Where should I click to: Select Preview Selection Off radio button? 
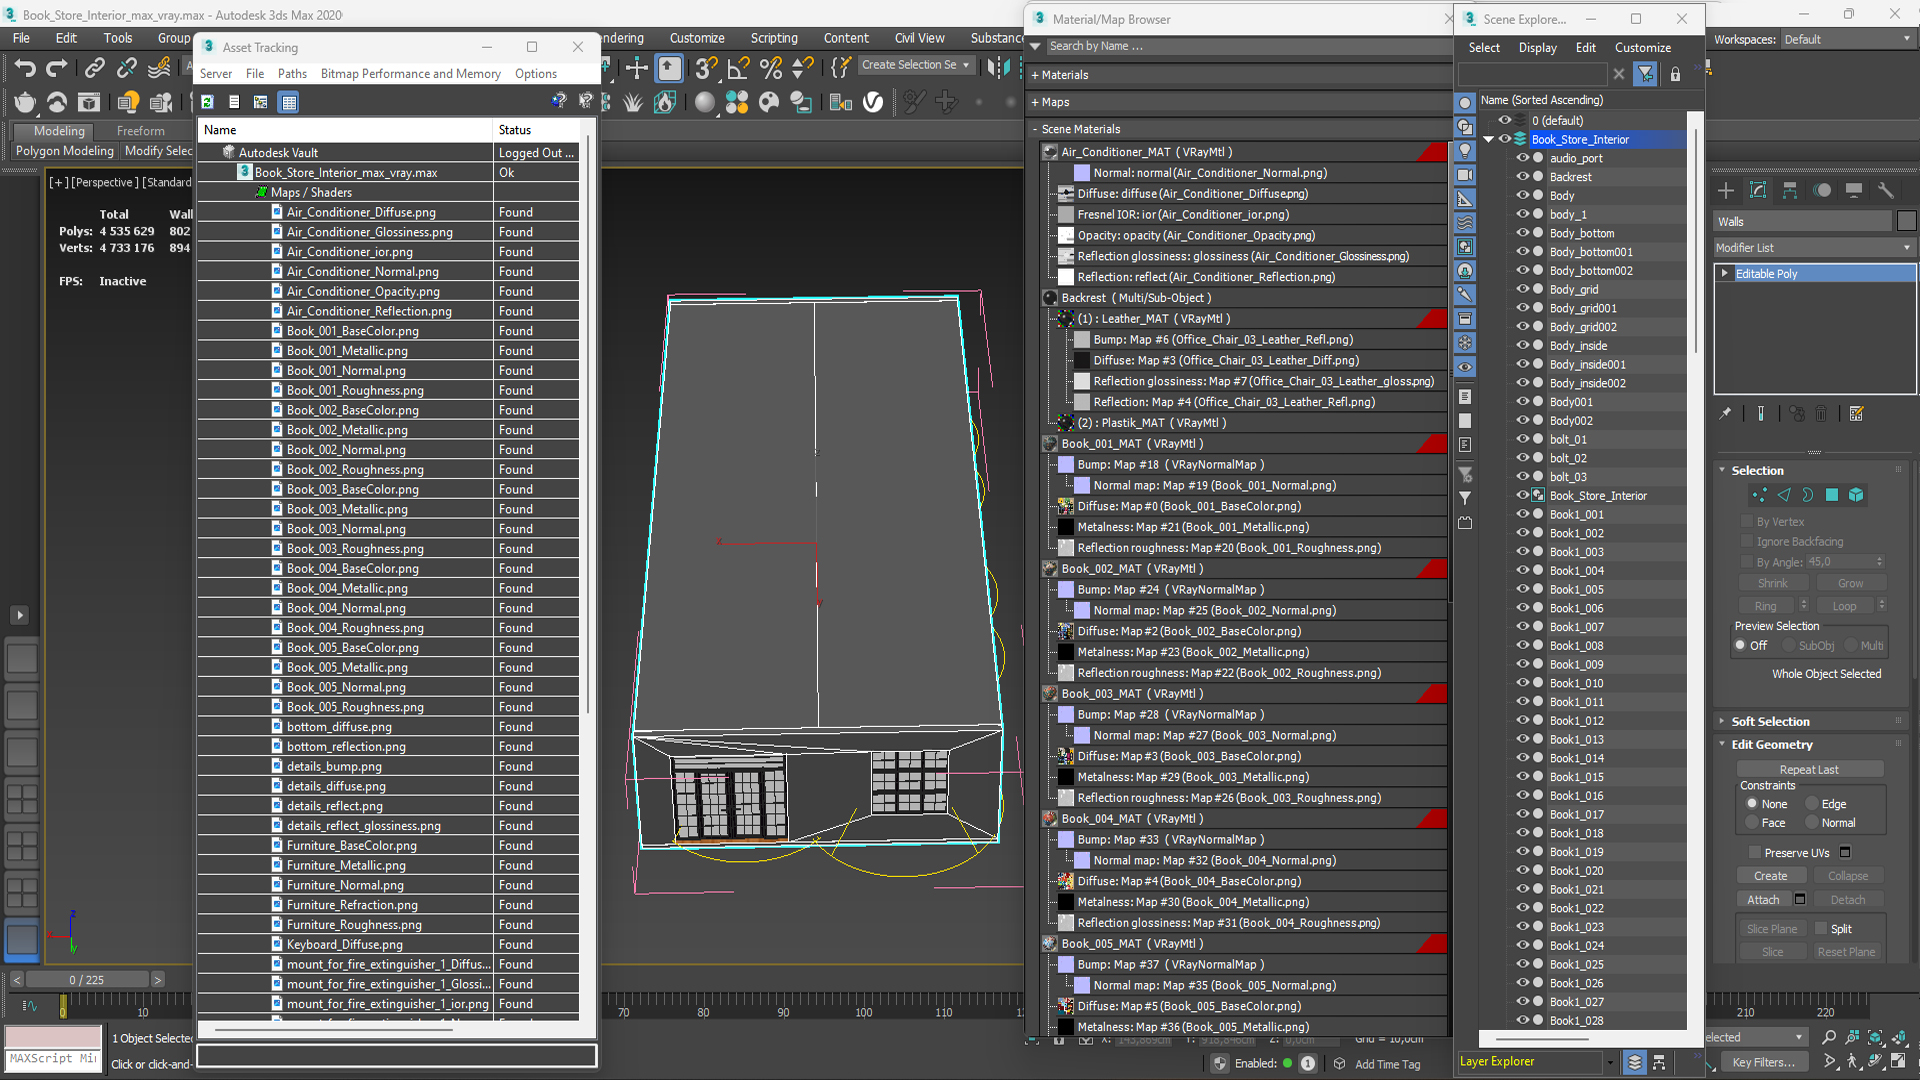click(x=1741, y=646)
